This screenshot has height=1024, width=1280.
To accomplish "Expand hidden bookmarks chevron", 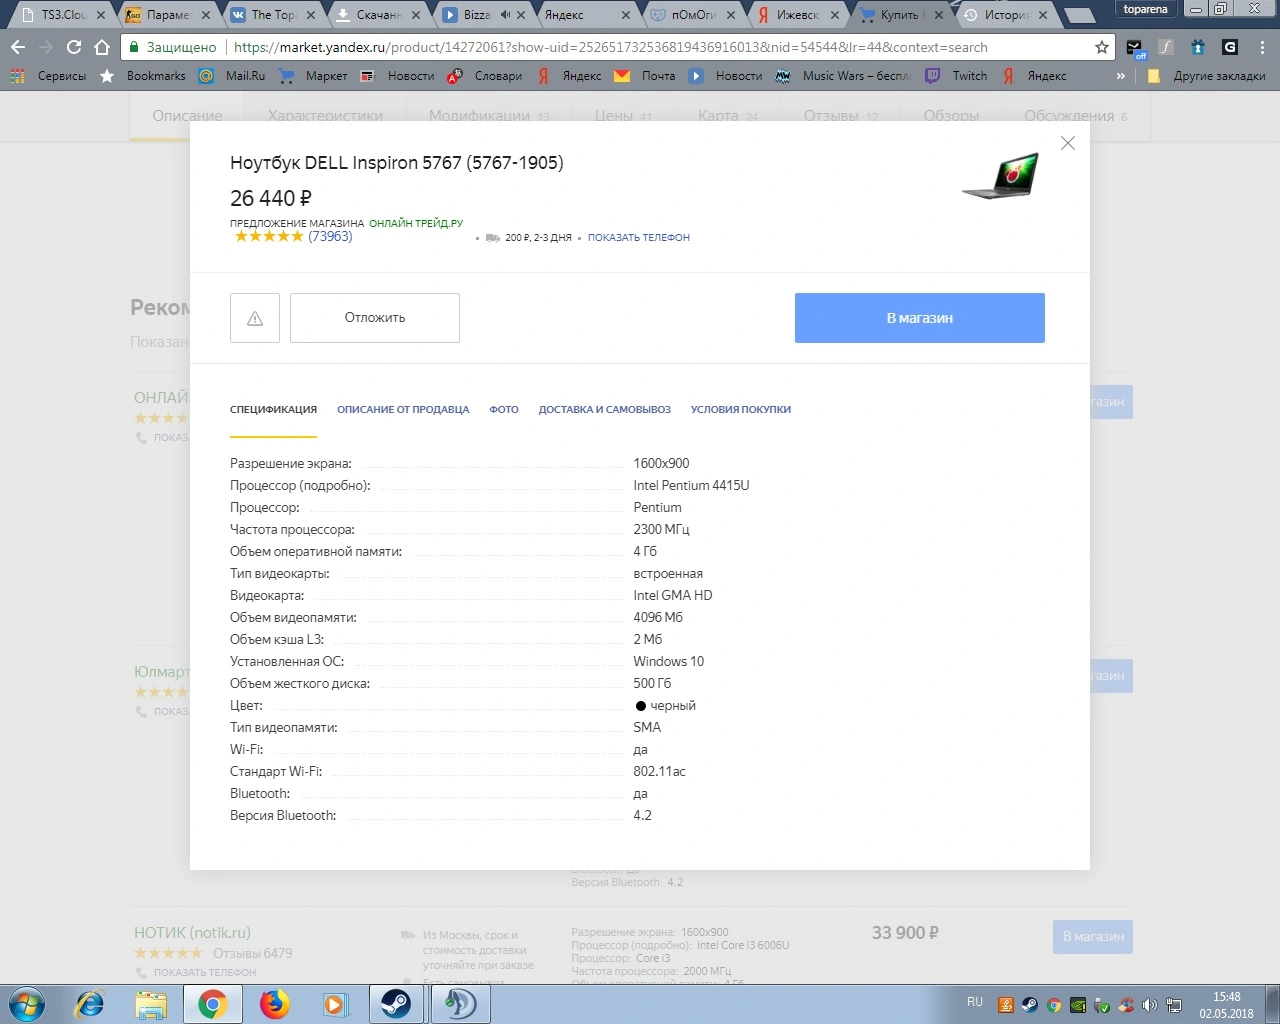I will [1120, 76].
